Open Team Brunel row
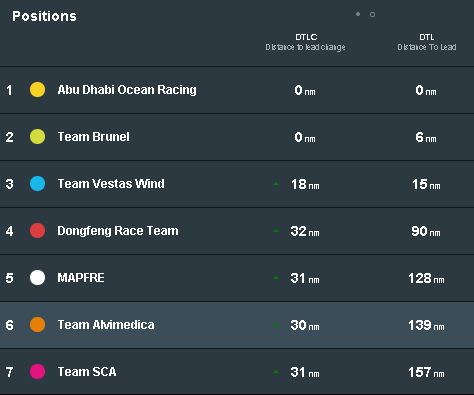This screenshot has width=474, height=395. click(237, 137)
